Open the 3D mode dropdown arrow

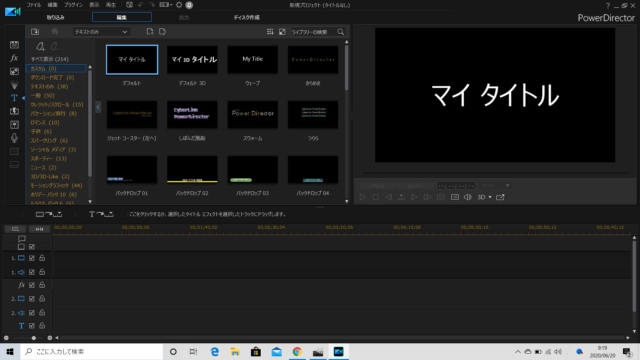coord(490,197)
